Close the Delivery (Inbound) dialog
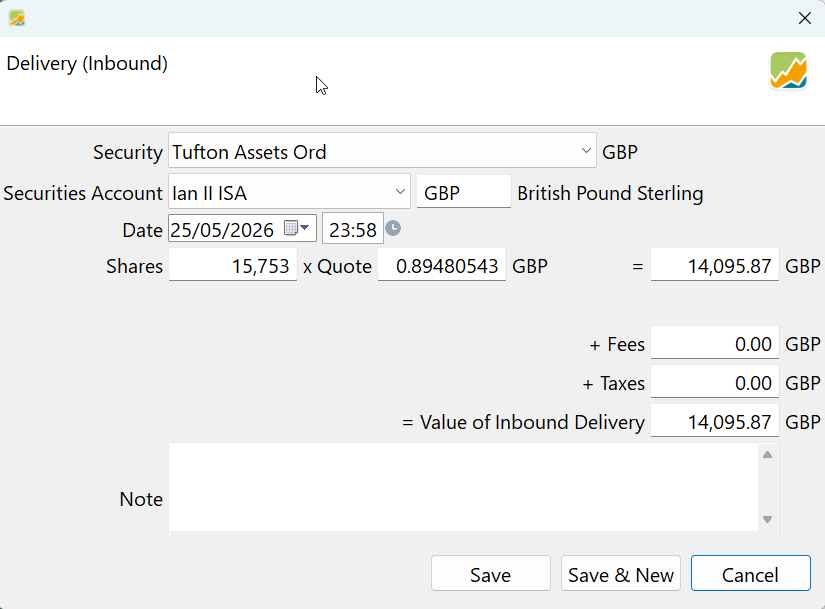This screenshot has width=825, height=609. click(804, 18)
